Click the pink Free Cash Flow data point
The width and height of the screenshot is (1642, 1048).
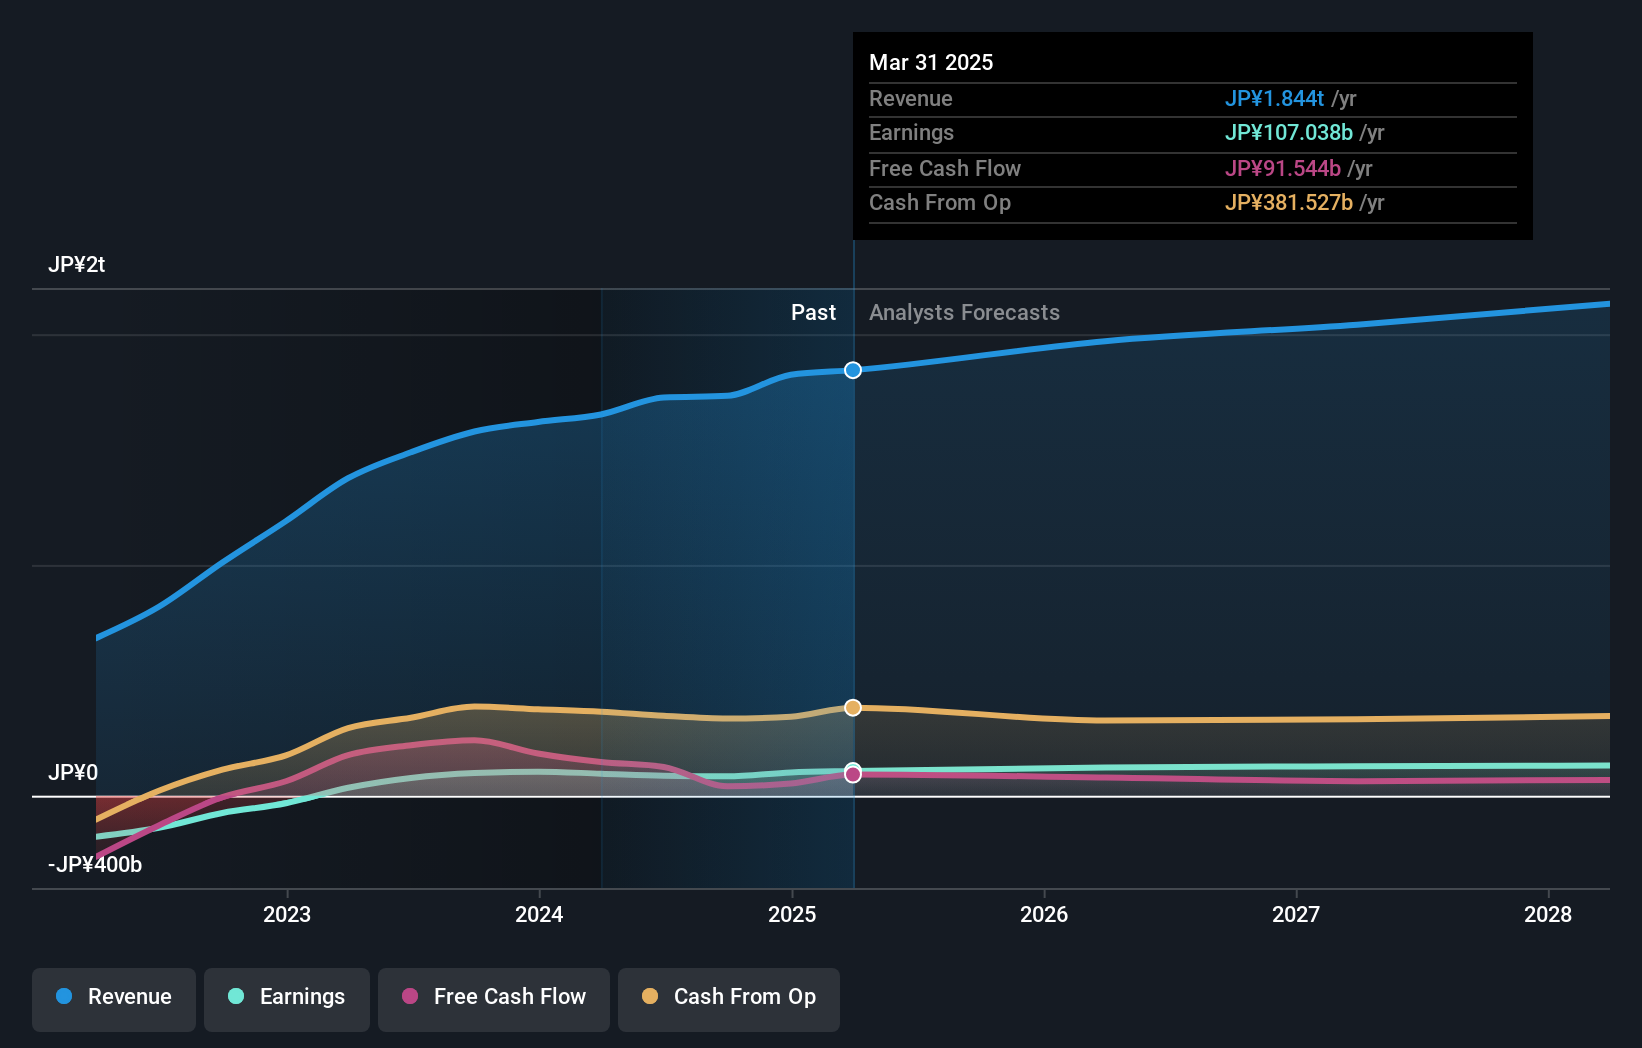(x=853, y=775)
